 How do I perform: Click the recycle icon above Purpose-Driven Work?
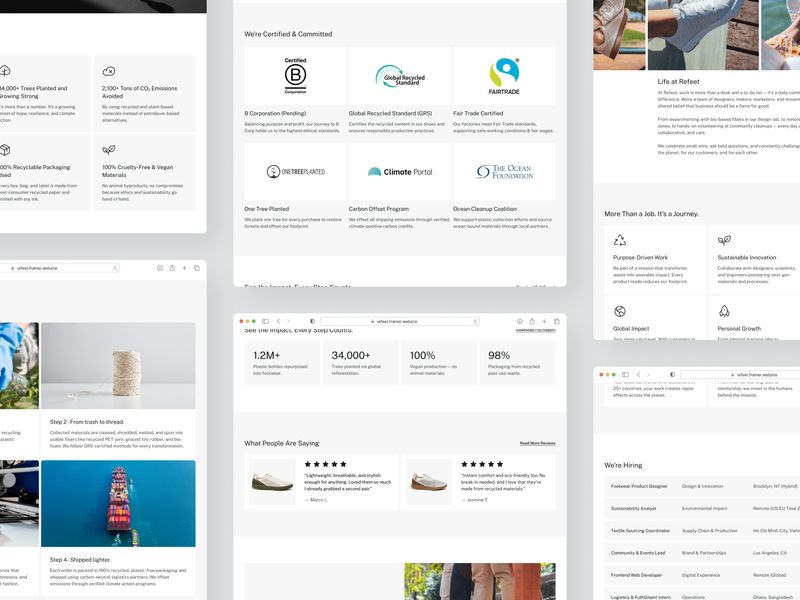[x=620, y=240]
